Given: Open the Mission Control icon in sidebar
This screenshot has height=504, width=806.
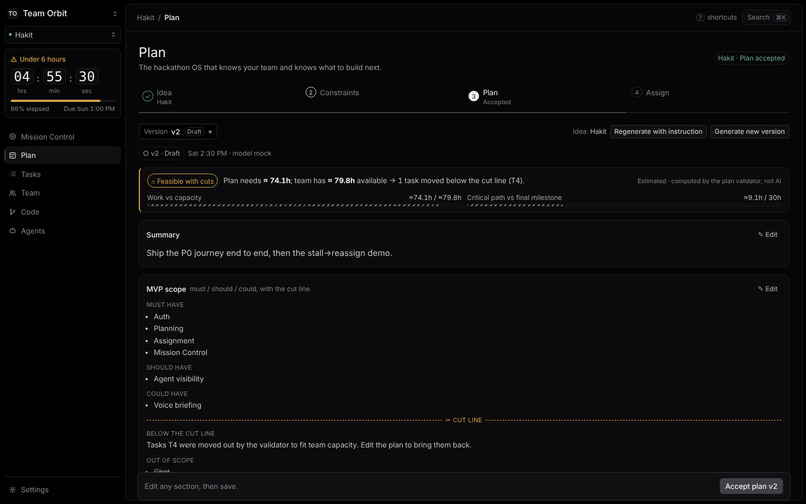Looking at the screenshot, I should click(x=12, y=137).
